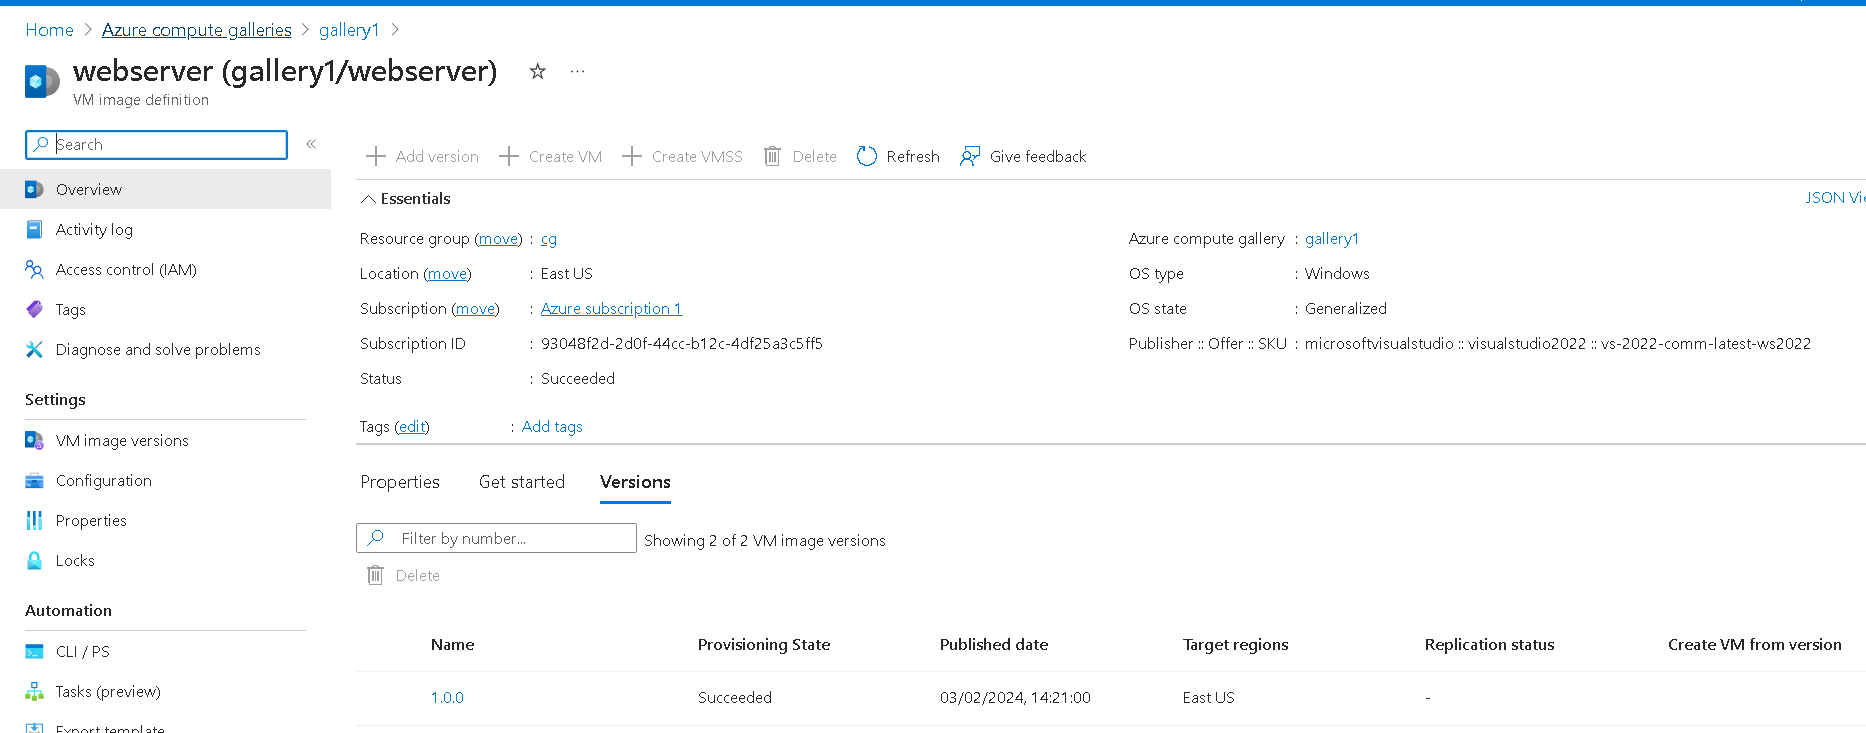Open the cg resource group link
This screenshot has height=733, width=1866.
point(549,239)
